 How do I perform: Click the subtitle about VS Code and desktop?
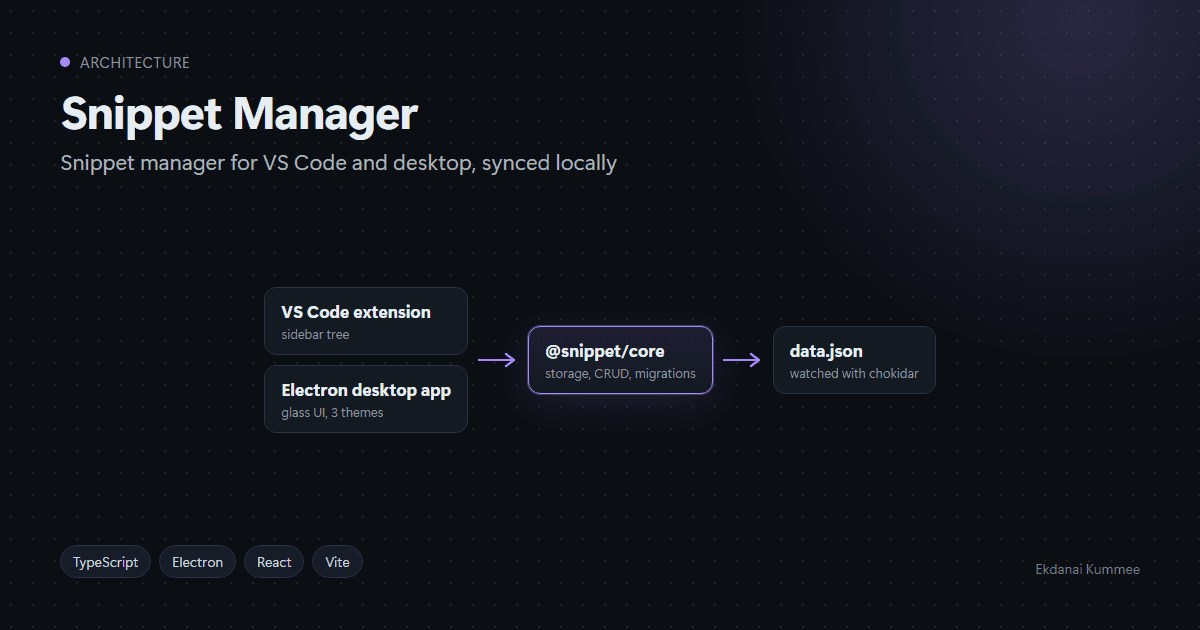tap(339, 163)
